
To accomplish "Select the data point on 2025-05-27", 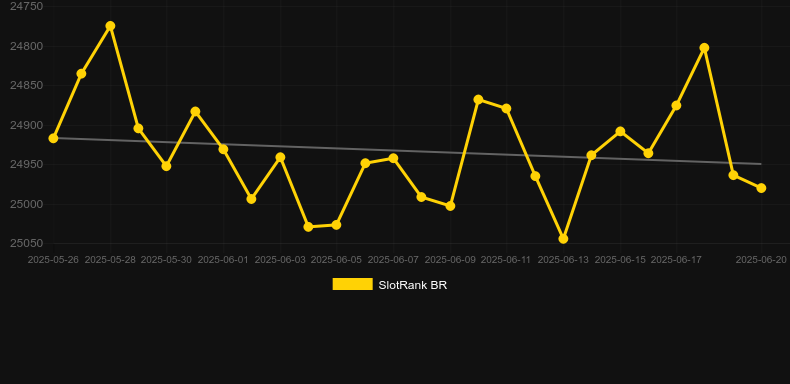I will 81,74.
